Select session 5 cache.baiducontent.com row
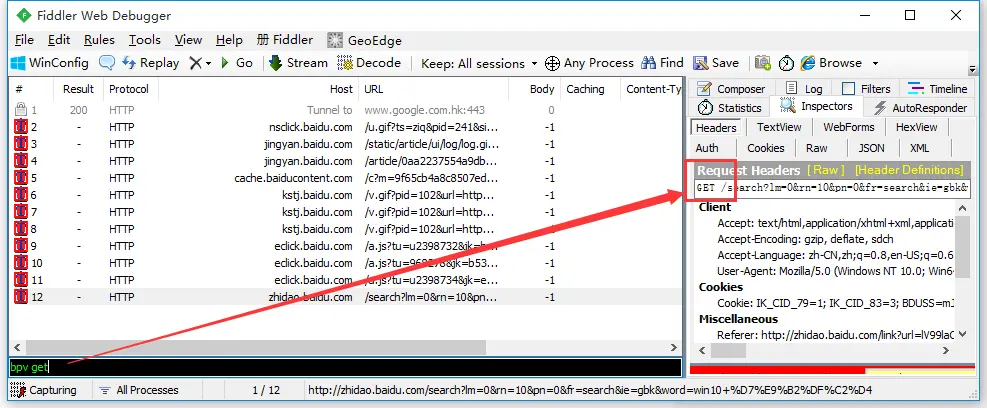The image size is (987, 408). 345,178
